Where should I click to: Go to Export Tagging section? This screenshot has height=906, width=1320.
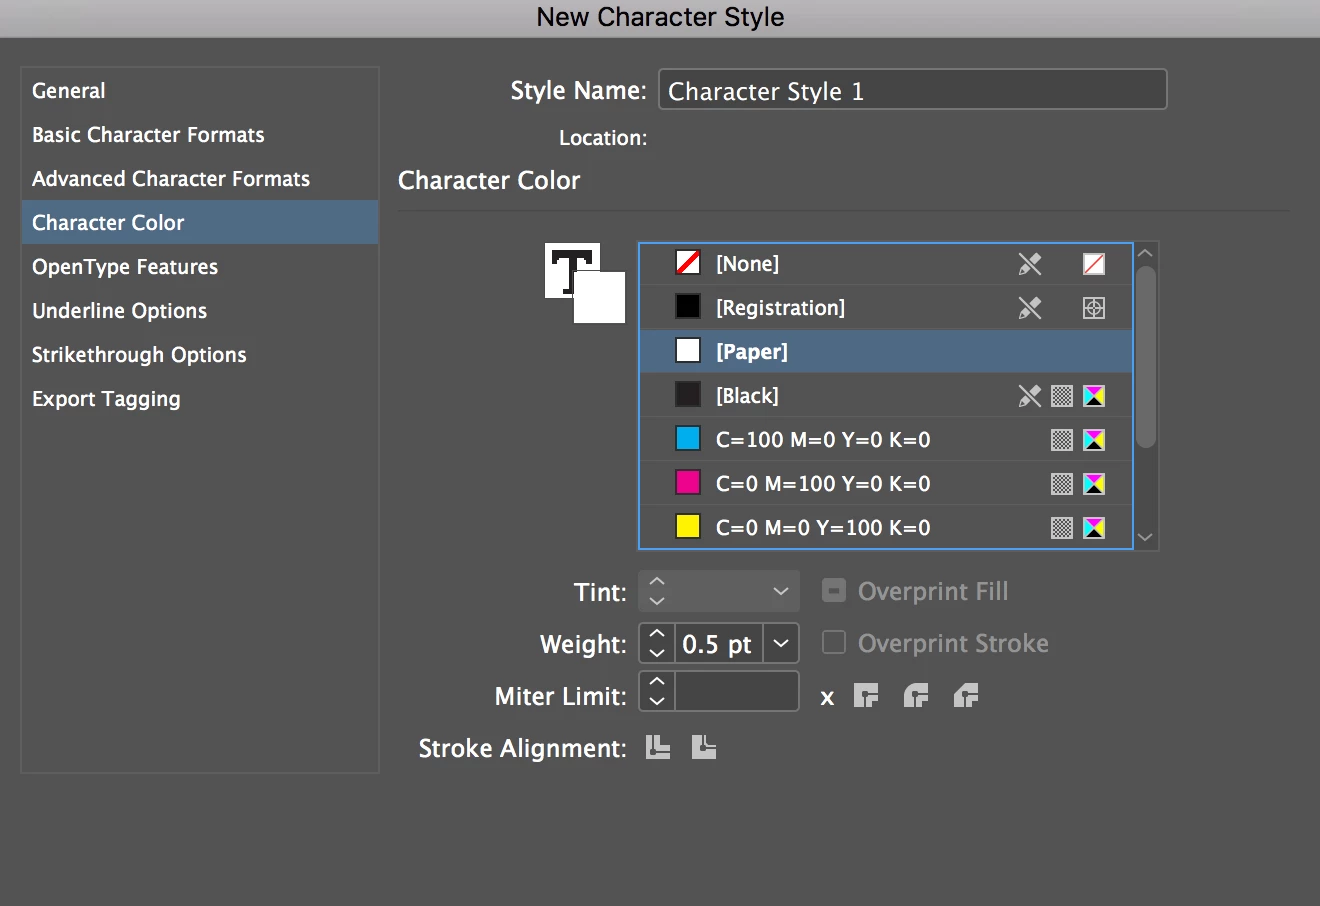(106, 399)
